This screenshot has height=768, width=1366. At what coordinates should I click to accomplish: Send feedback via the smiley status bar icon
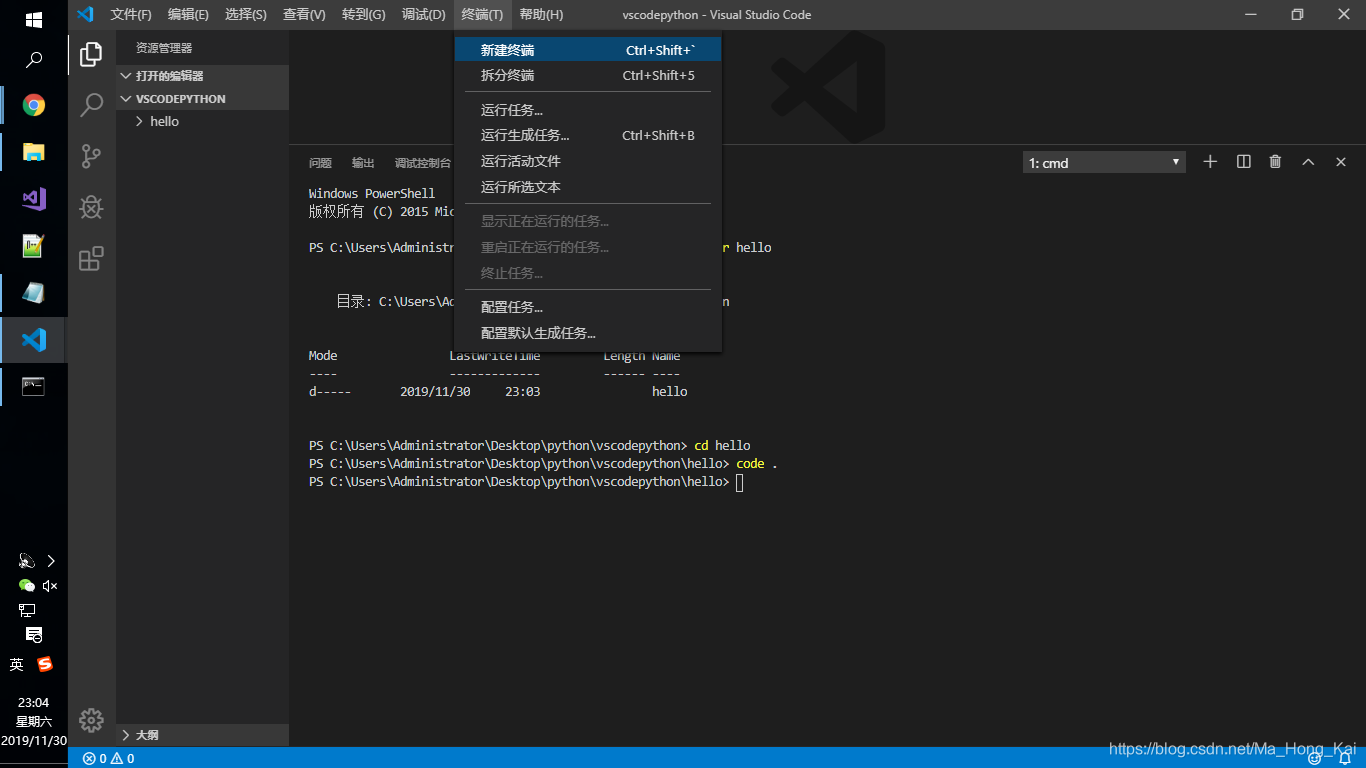coord(1317,758)
